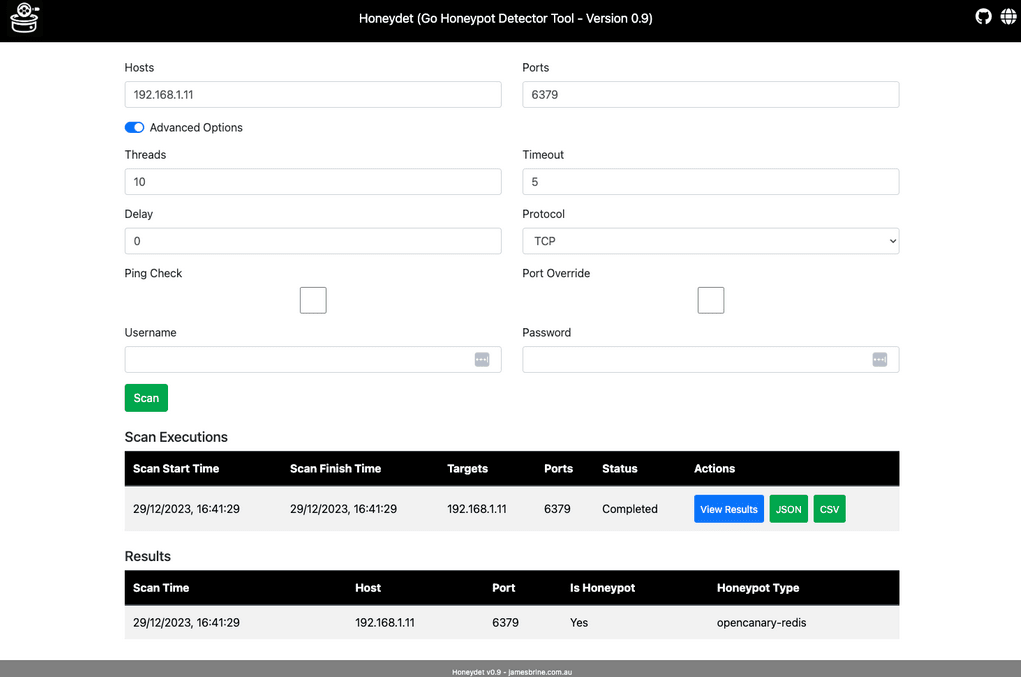Click the Scan Finish Time column header
Screen dimensions: 1021x677
tap(335, 469)
